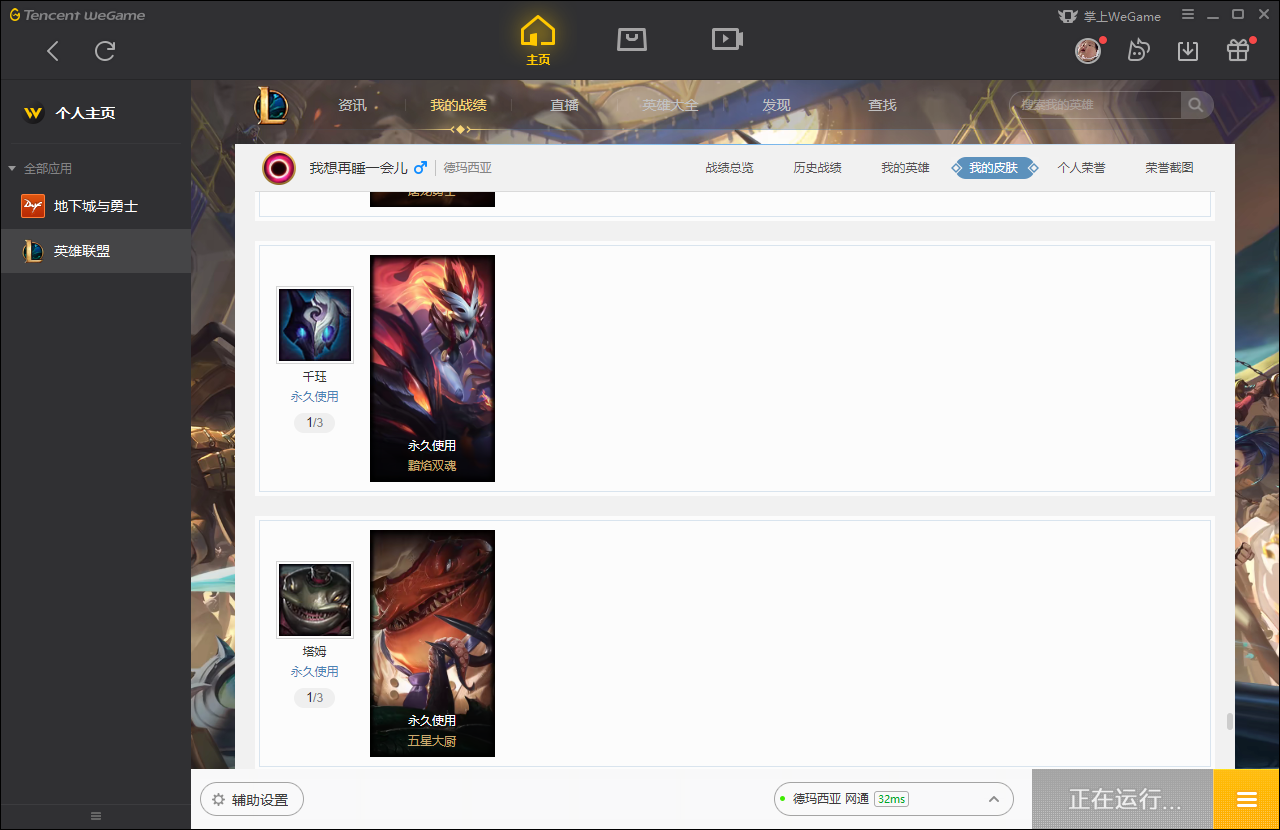Open the yellow game options menu
Image resolution: width=1280 pixels, height=830 pixels.
tap(1246, 800)
